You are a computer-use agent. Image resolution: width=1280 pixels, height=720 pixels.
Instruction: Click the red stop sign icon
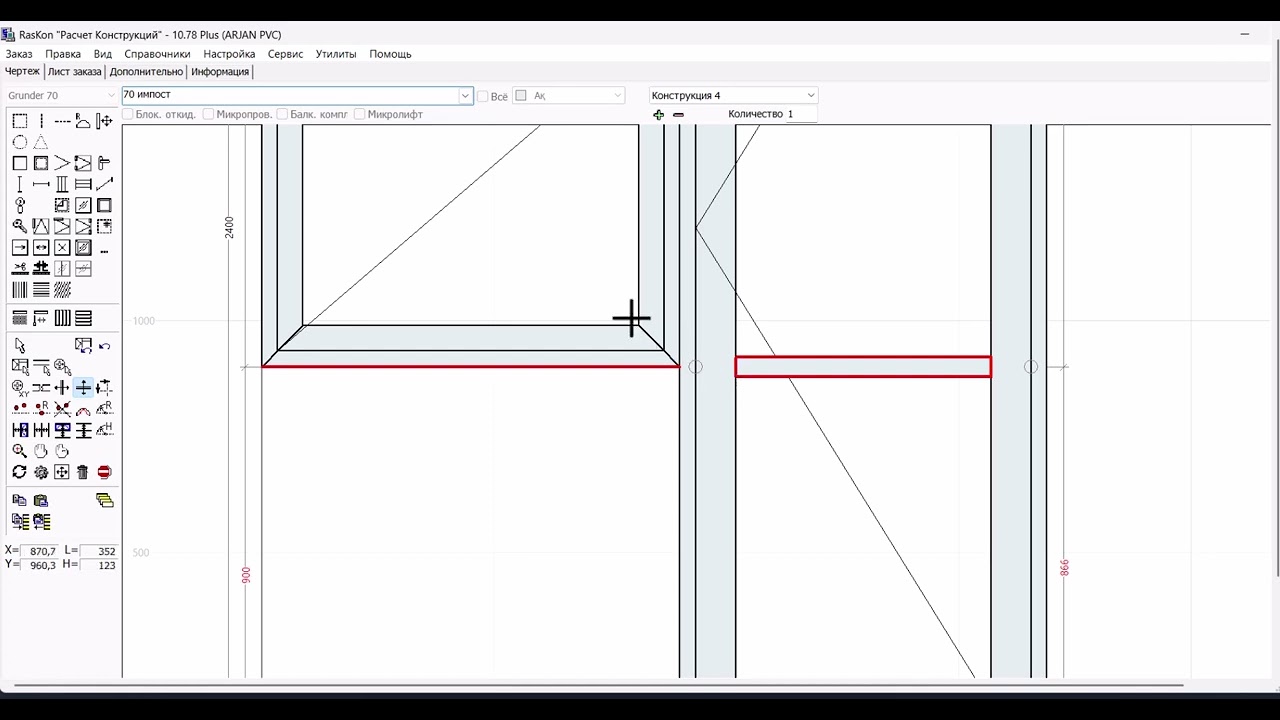pyautogui.click(x=104, y=472)
